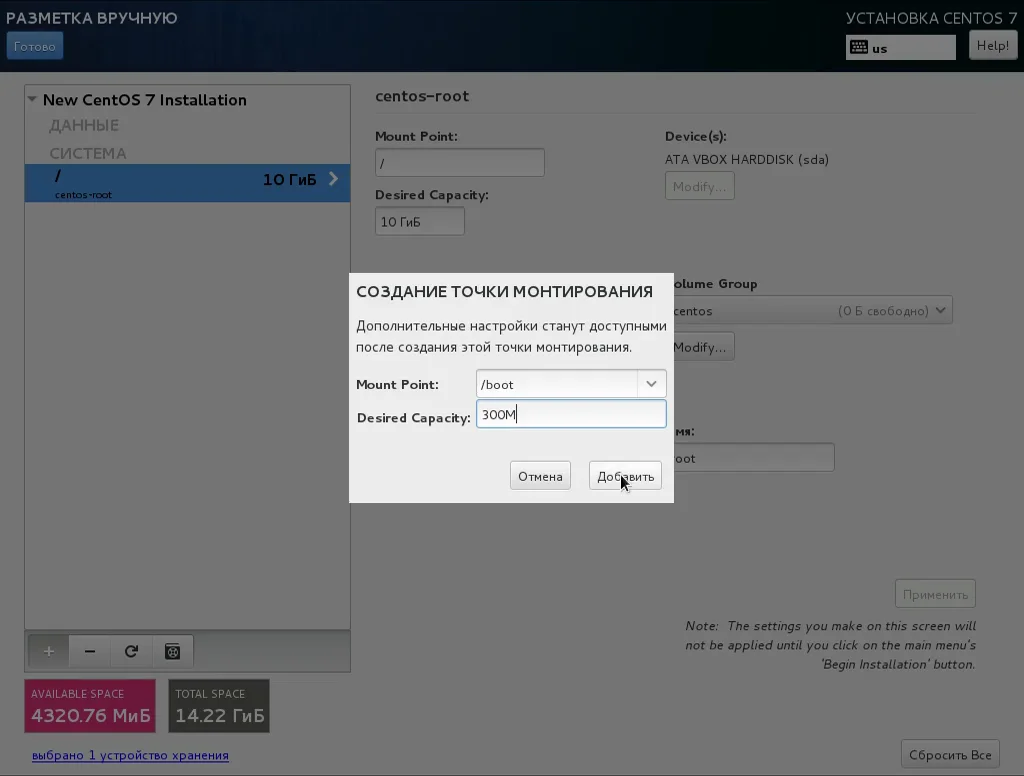Click the /boot Mount Point text field in dialog

pos(556,384)
